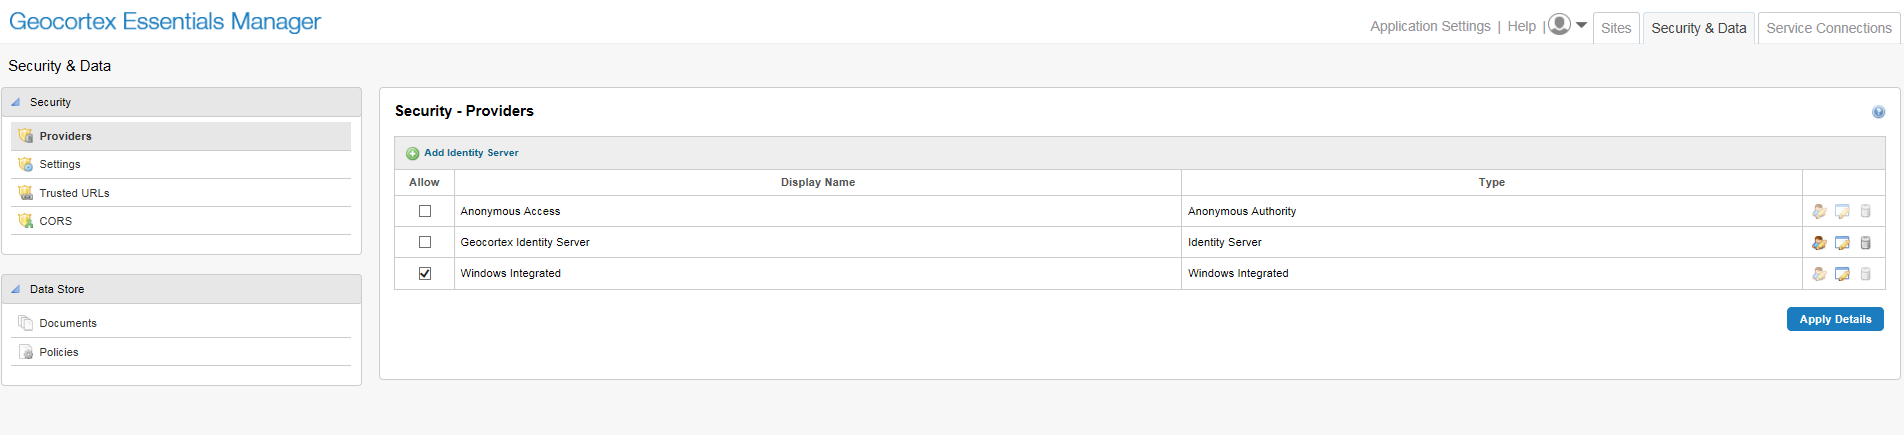Open the user account dropdown arrow
The width and height of the screenshot is (1904, 435).
(x=1581, y=25)
